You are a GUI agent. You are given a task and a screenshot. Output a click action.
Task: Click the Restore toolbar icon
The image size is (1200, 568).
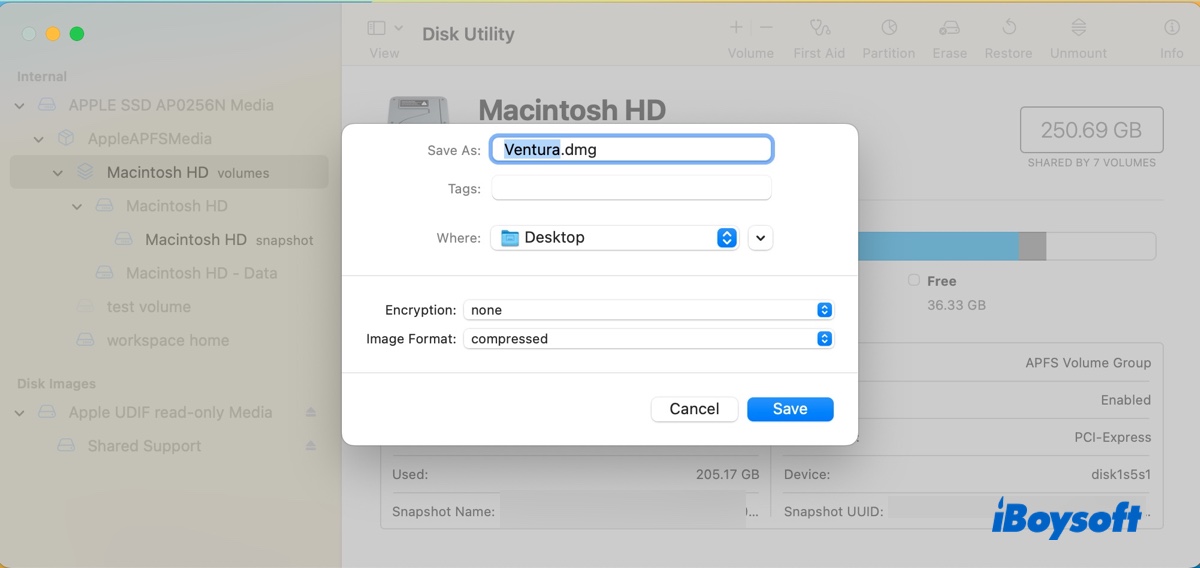tap(1008, 28)
